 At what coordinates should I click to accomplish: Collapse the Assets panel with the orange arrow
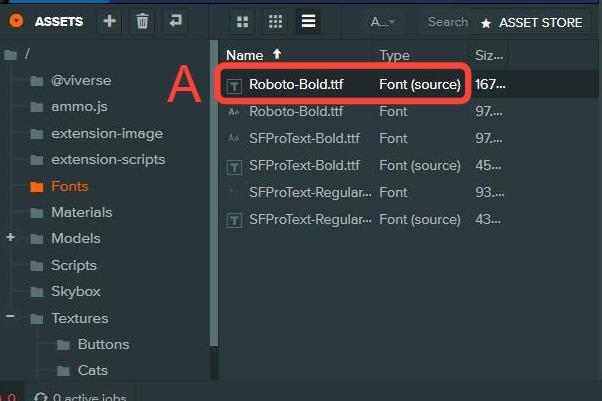click(x=16, y=21)
